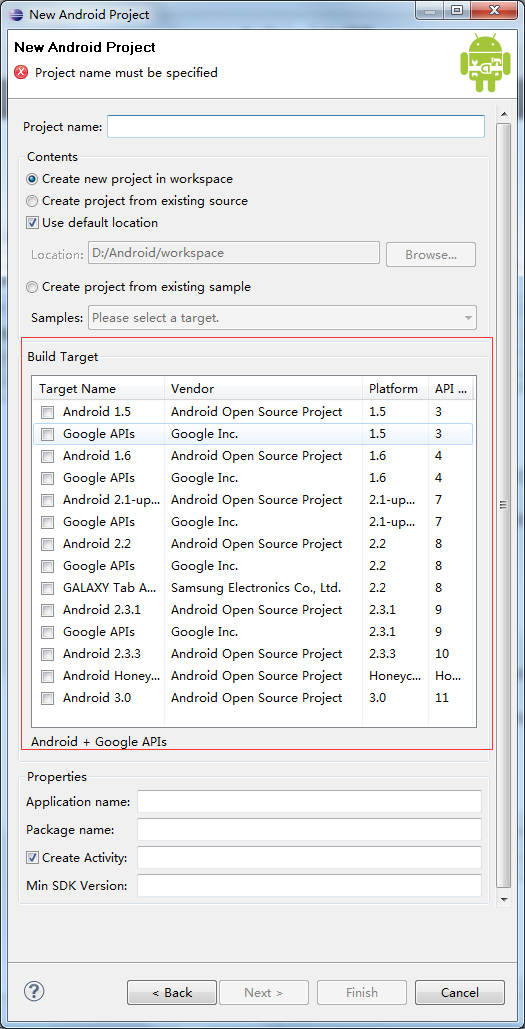
Task: Click the scrollbar up arrow
Action: 503,114
